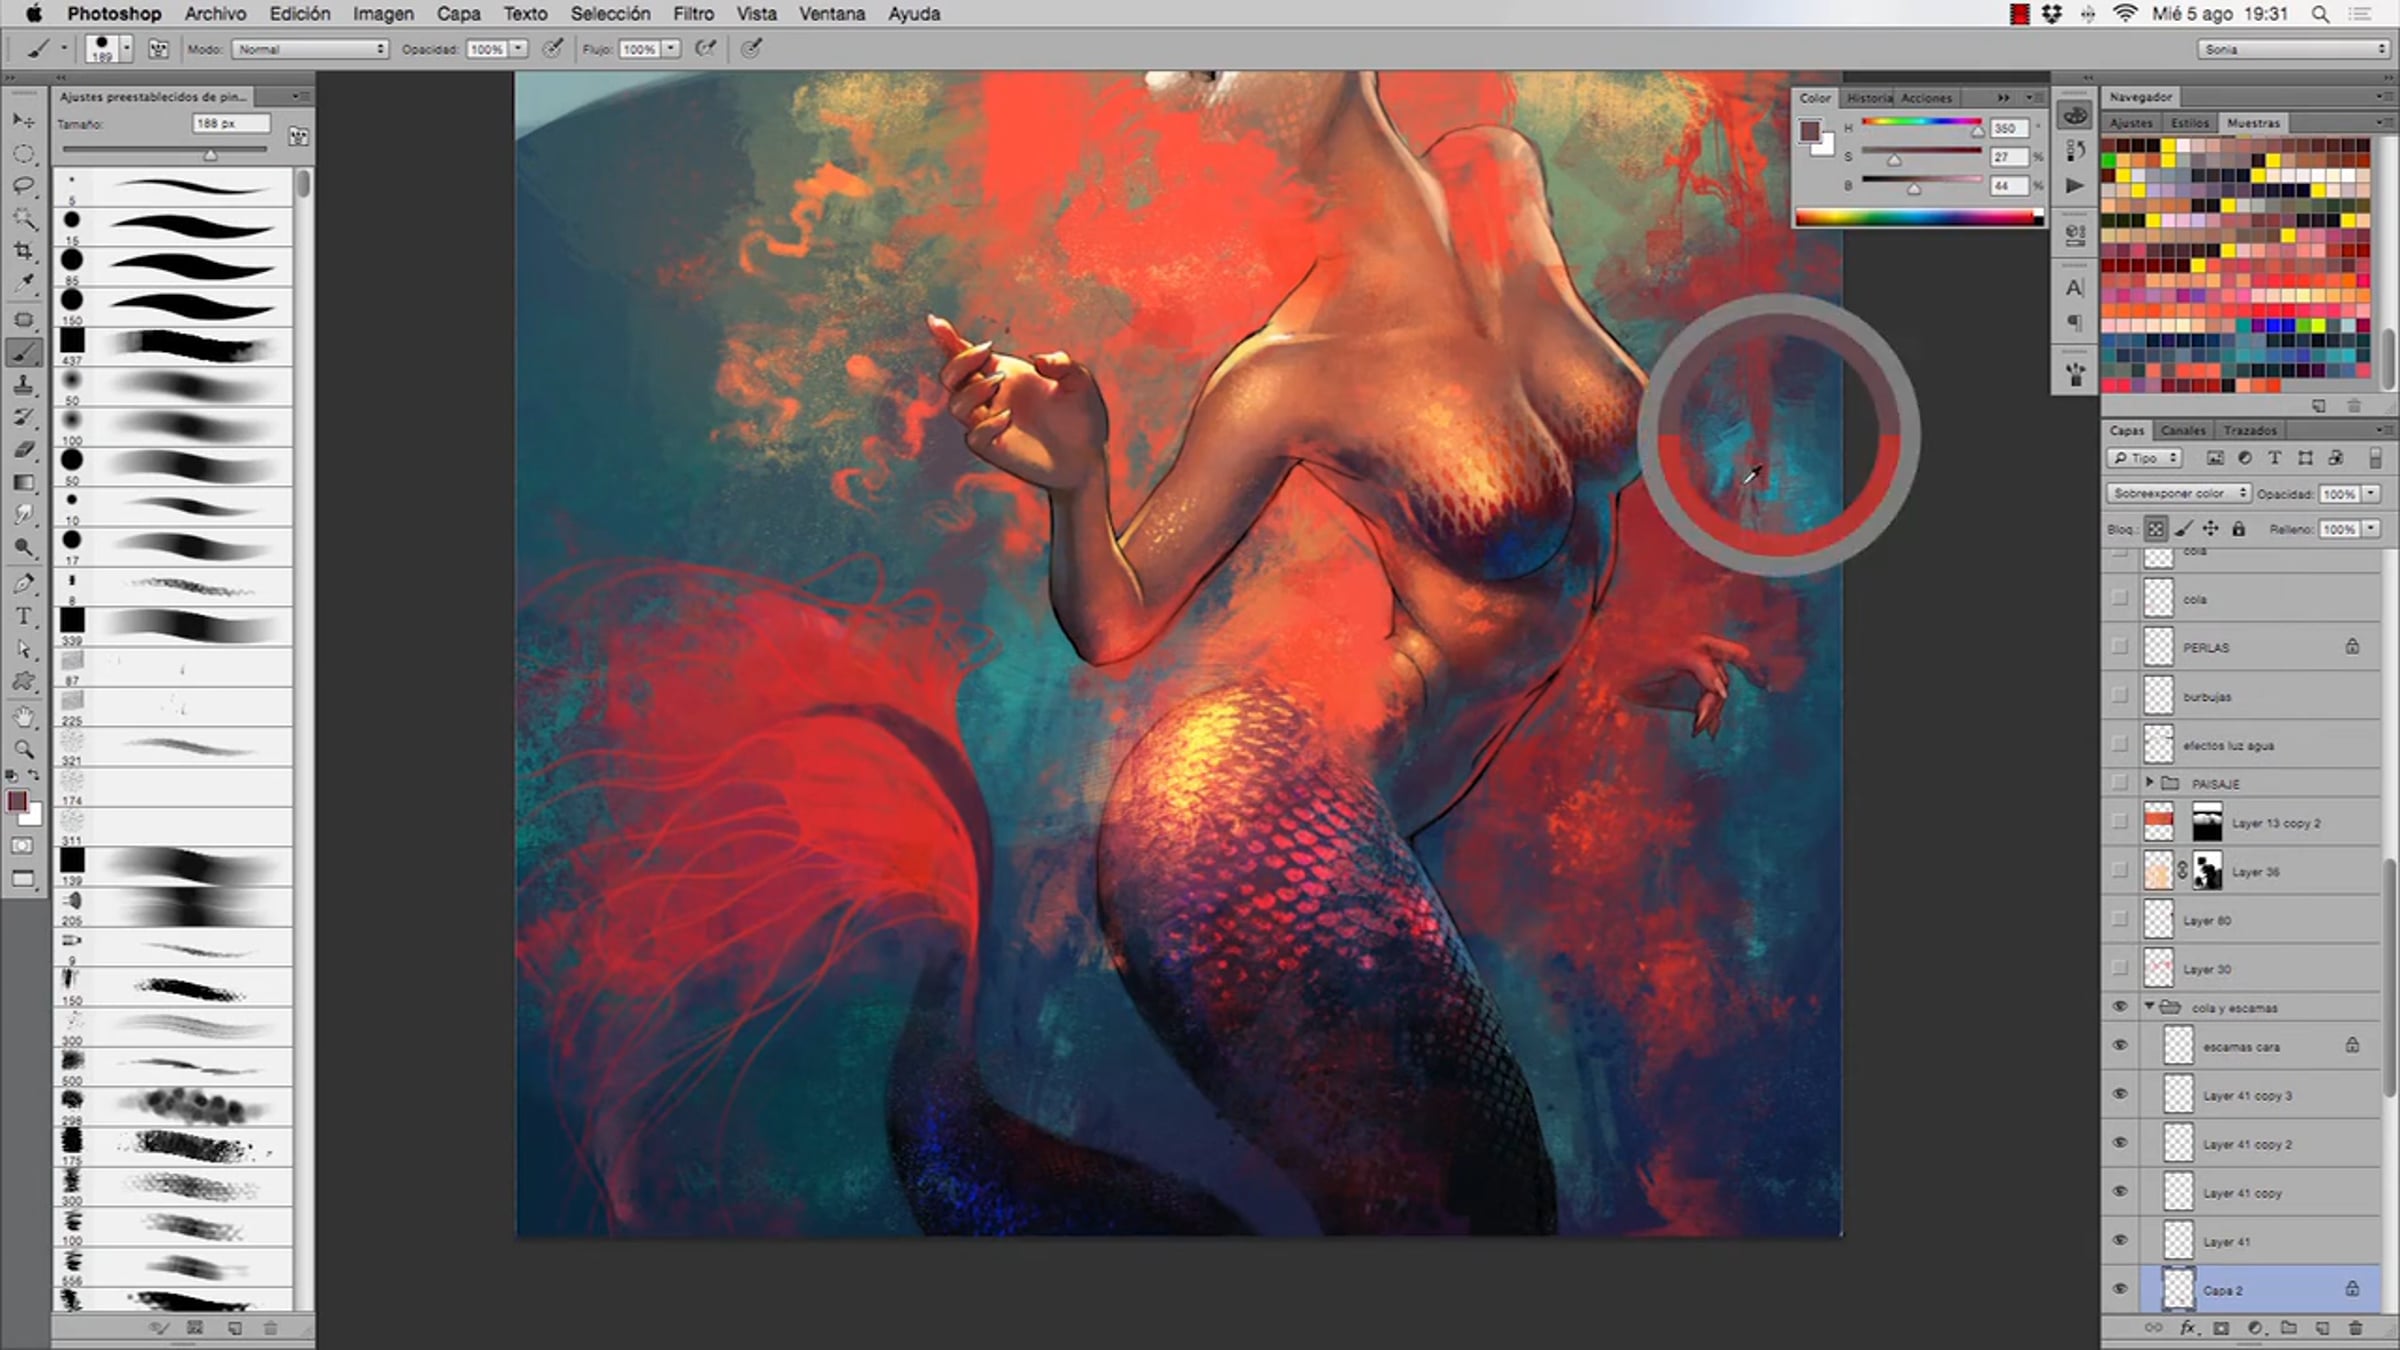Select the Hand tool
This screenshot has height=1350, width=2400.
click(23, 716)
